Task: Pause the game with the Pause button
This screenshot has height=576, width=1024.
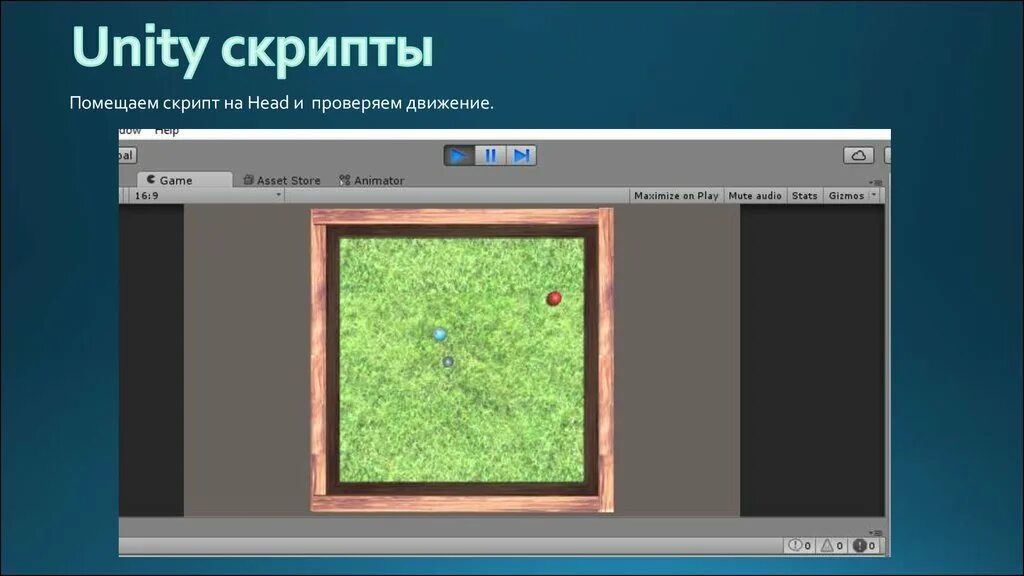Action: (x=490, y=155)
